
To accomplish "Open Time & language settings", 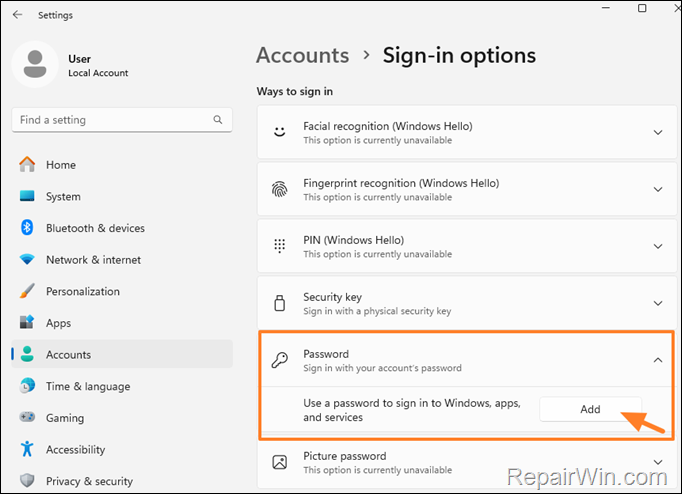I will point(122,386).
